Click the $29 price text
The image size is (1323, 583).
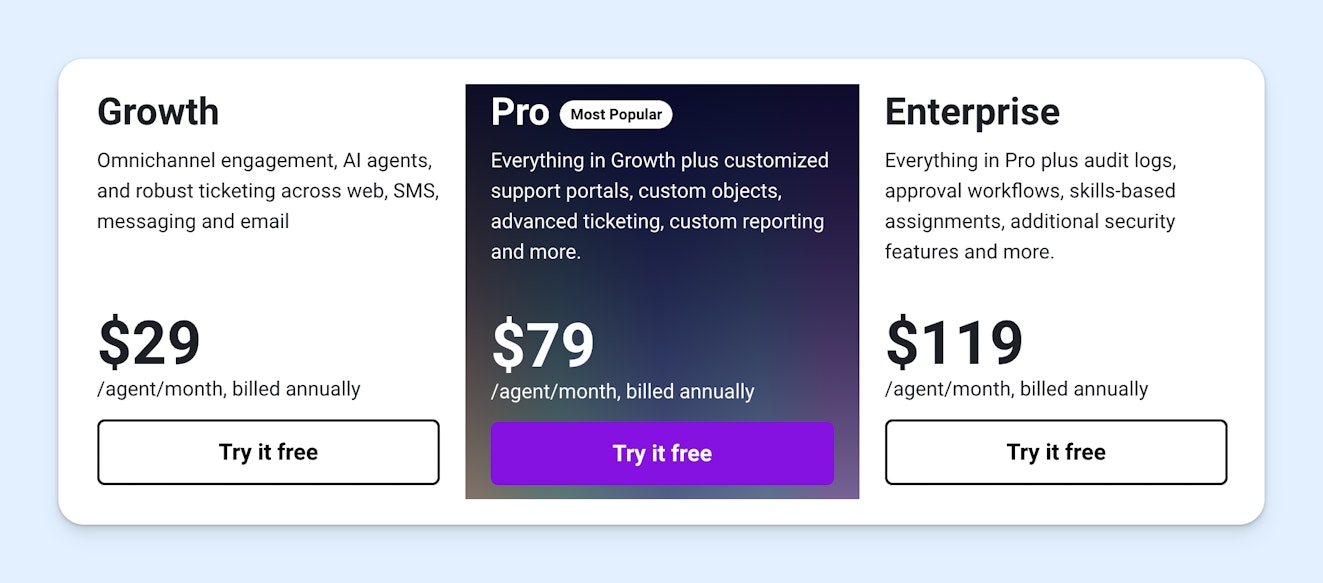[148, 342]
